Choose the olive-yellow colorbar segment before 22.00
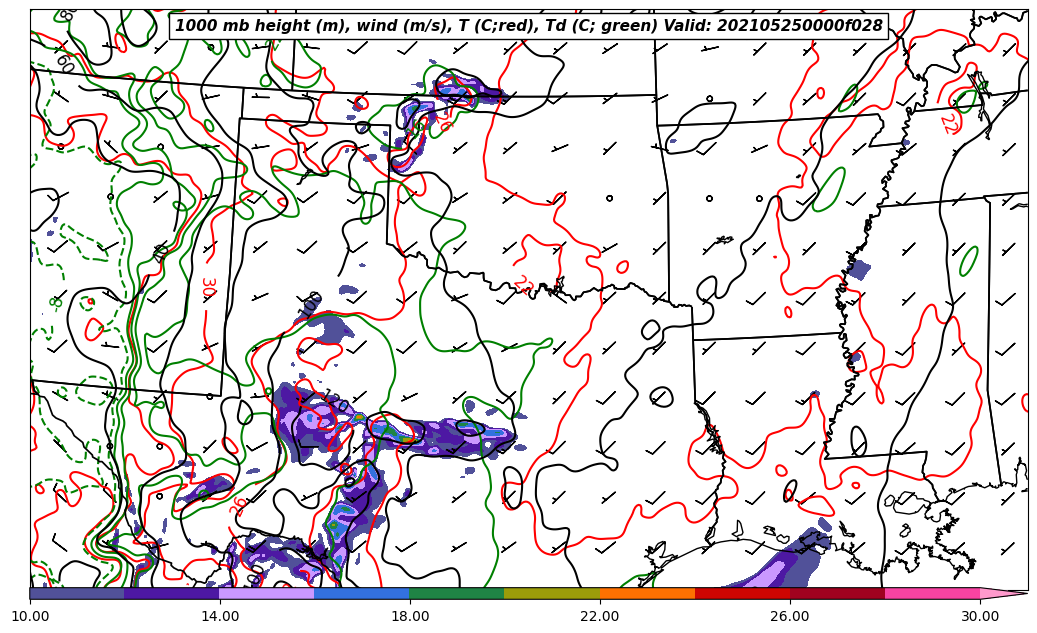 click(552, 594)
